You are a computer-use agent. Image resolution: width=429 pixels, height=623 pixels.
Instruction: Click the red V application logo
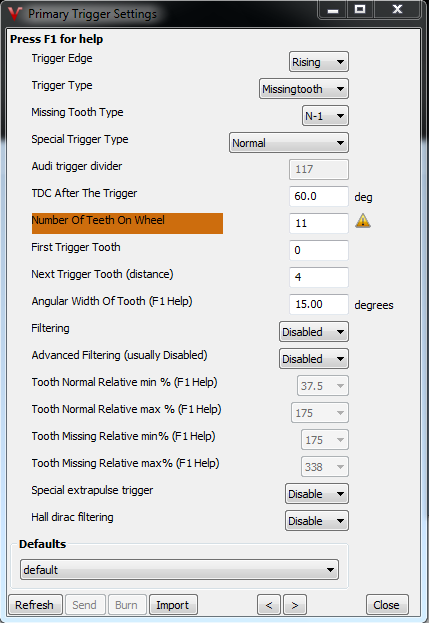click(15, 13)
